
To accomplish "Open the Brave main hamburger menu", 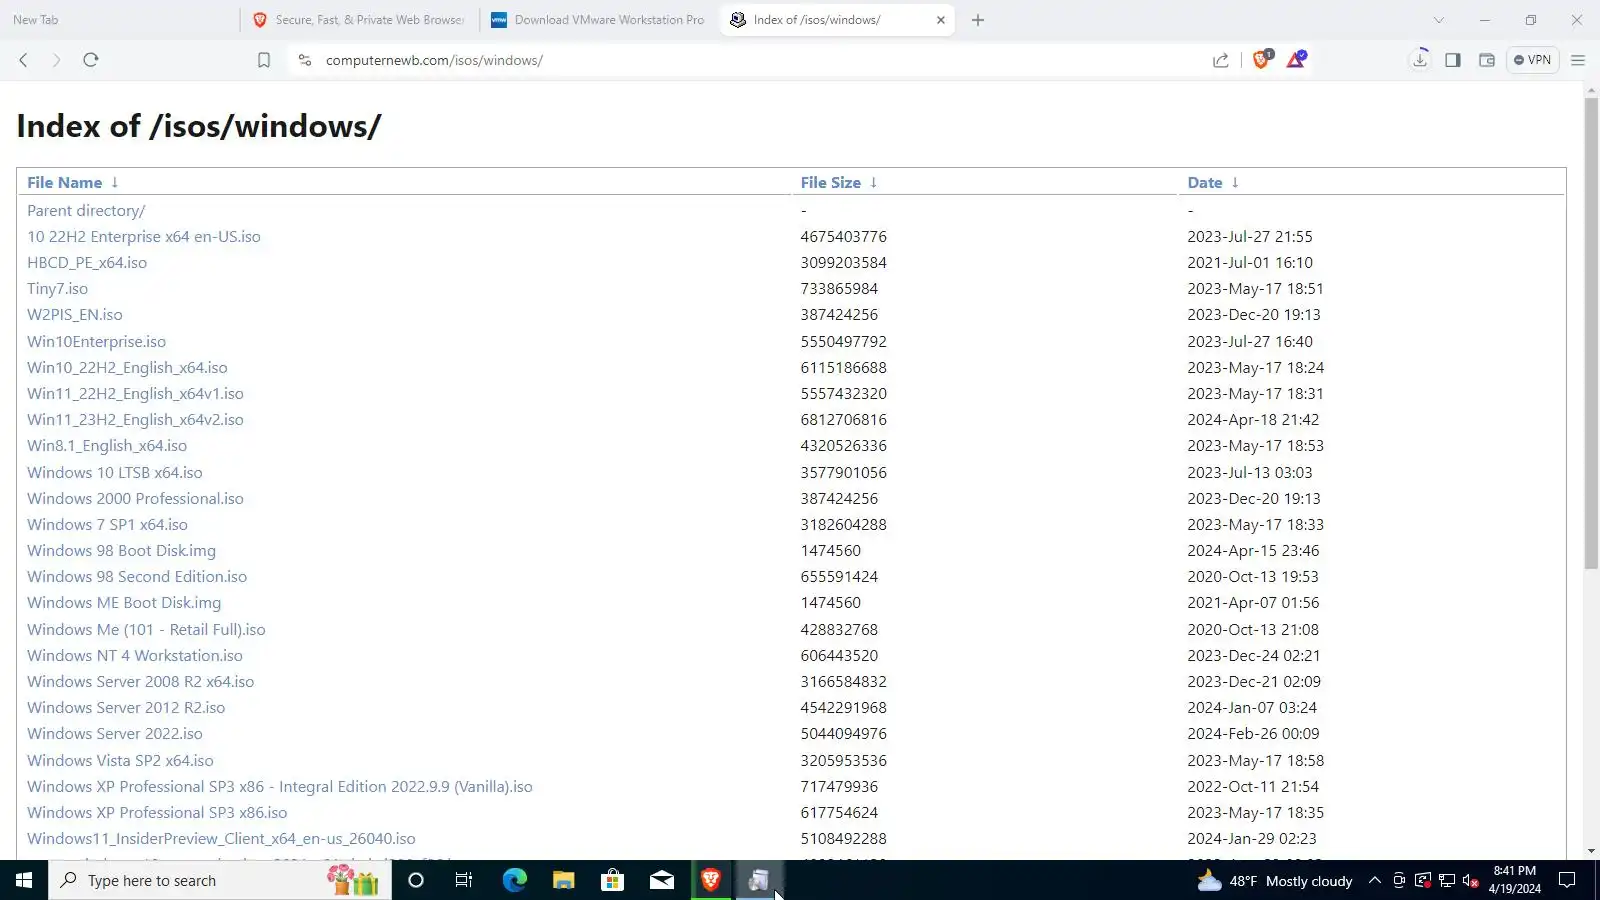I will 1578,60.
